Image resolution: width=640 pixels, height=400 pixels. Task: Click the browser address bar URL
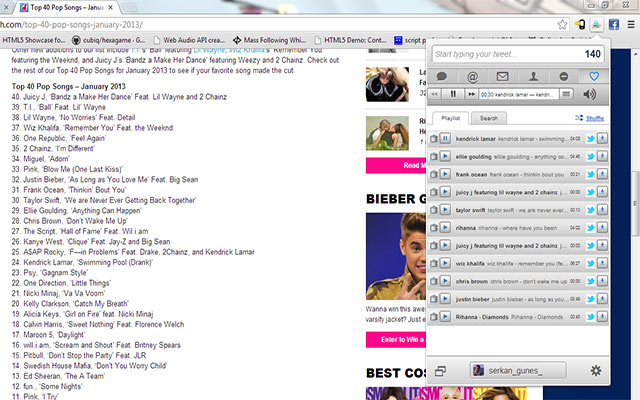(x=71, y=24)
